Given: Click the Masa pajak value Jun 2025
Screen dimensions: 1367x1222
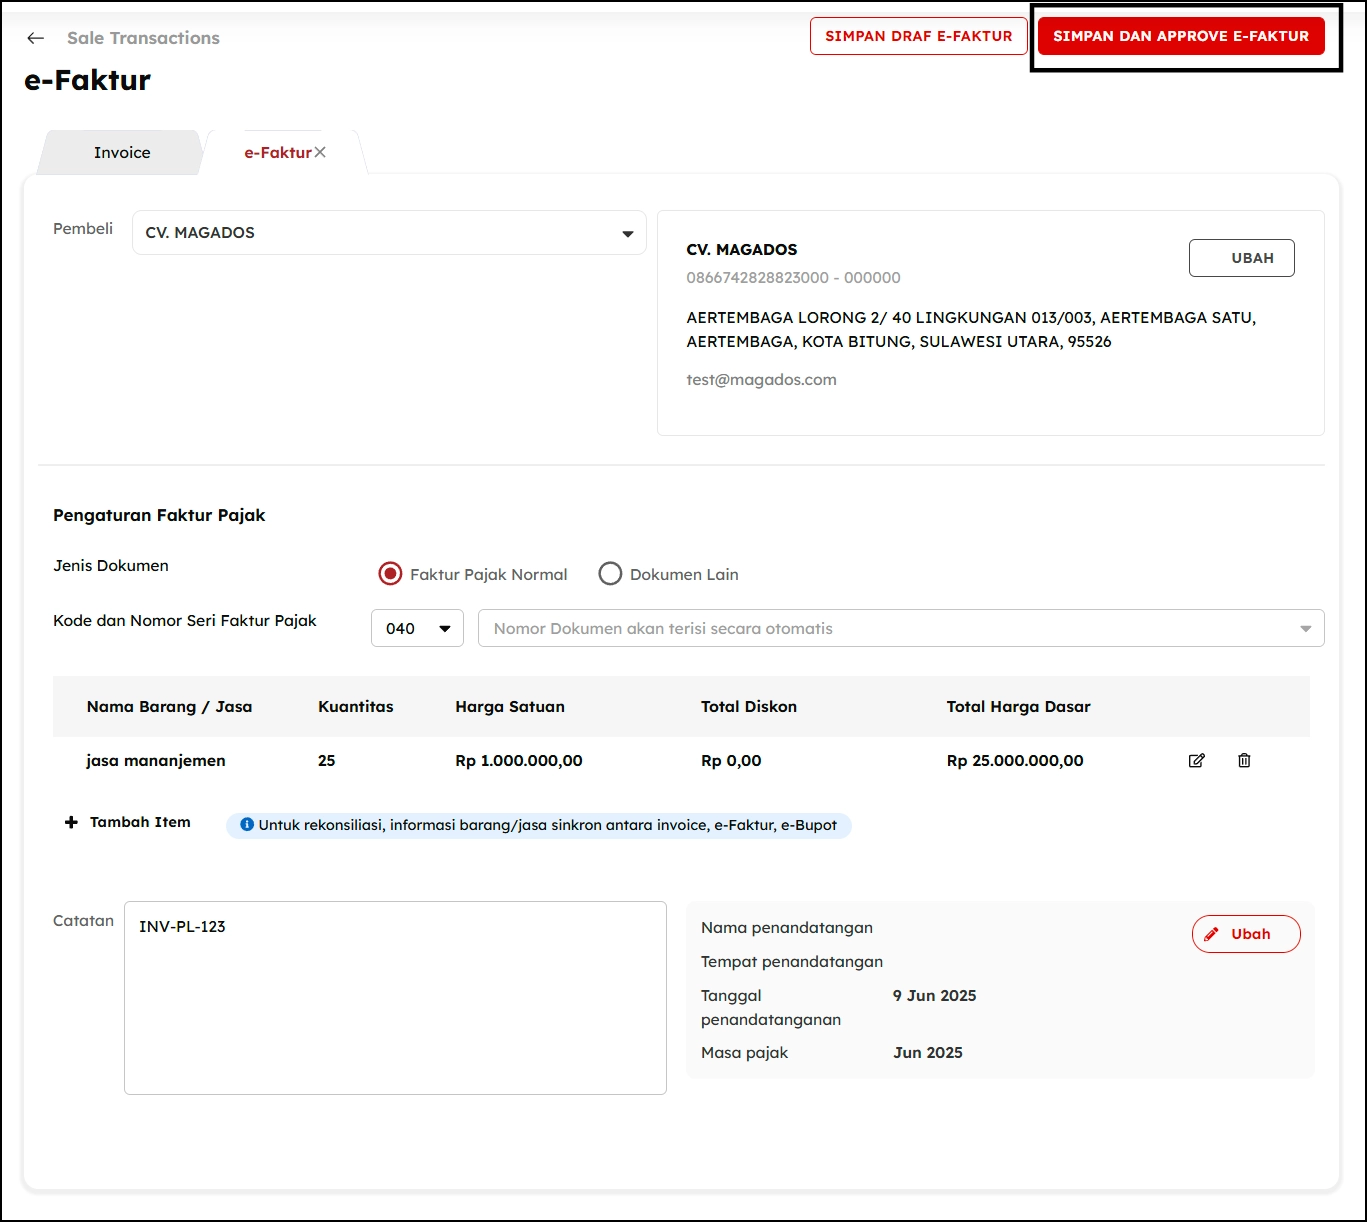Looking at the screenshot, I should [928, 1052].
